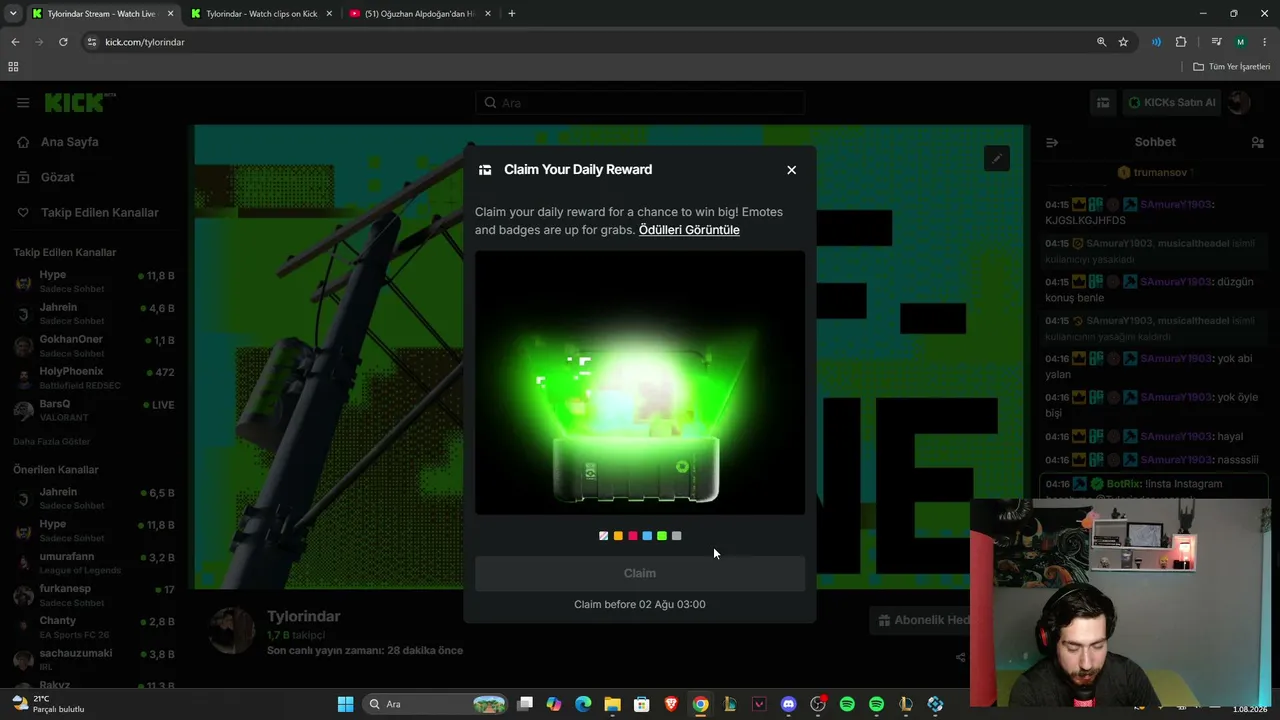Open chat users list icon

(x=1258, y=142)
